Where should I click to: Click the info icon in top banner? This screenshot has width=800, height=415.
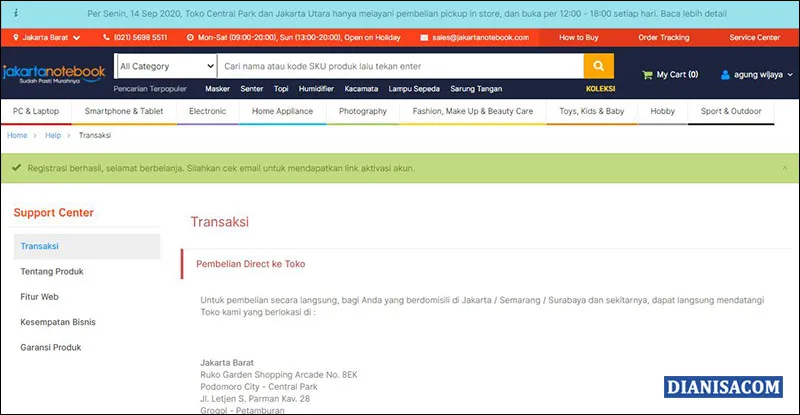[x=16, y=13]
